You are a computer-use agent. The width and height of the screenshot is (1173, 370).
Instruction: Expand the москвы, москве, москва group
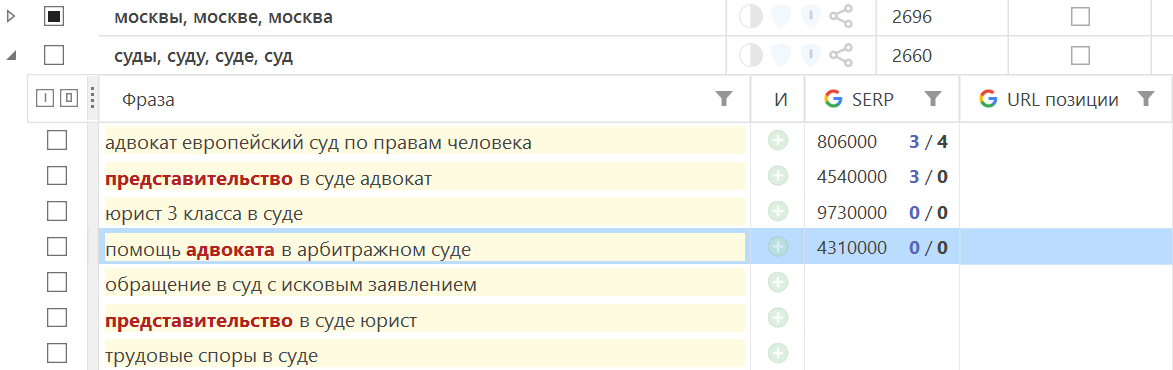(x=10, y=16)
